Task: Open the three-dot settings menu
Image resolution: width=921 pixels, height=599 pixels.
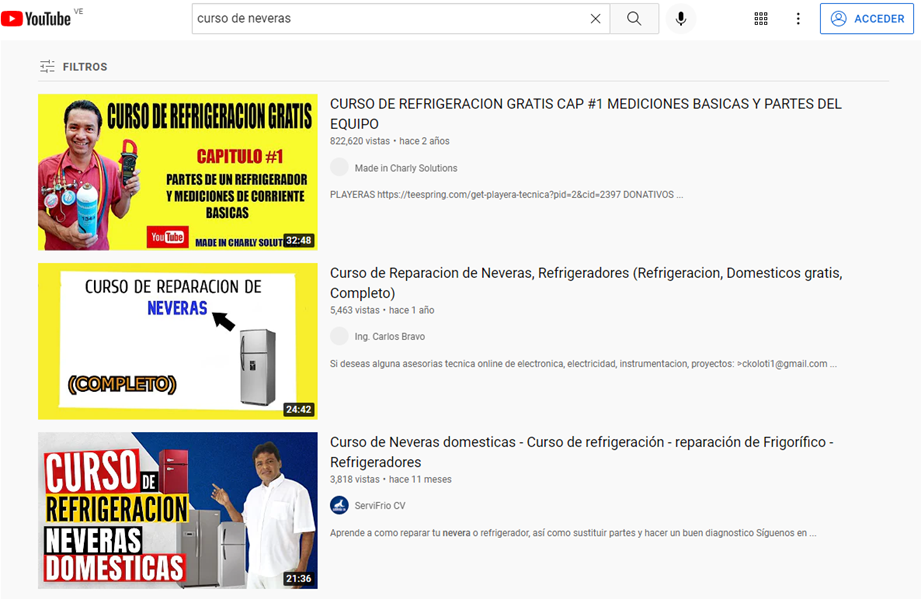Action: pyautogui.click(x=798, y=19)
